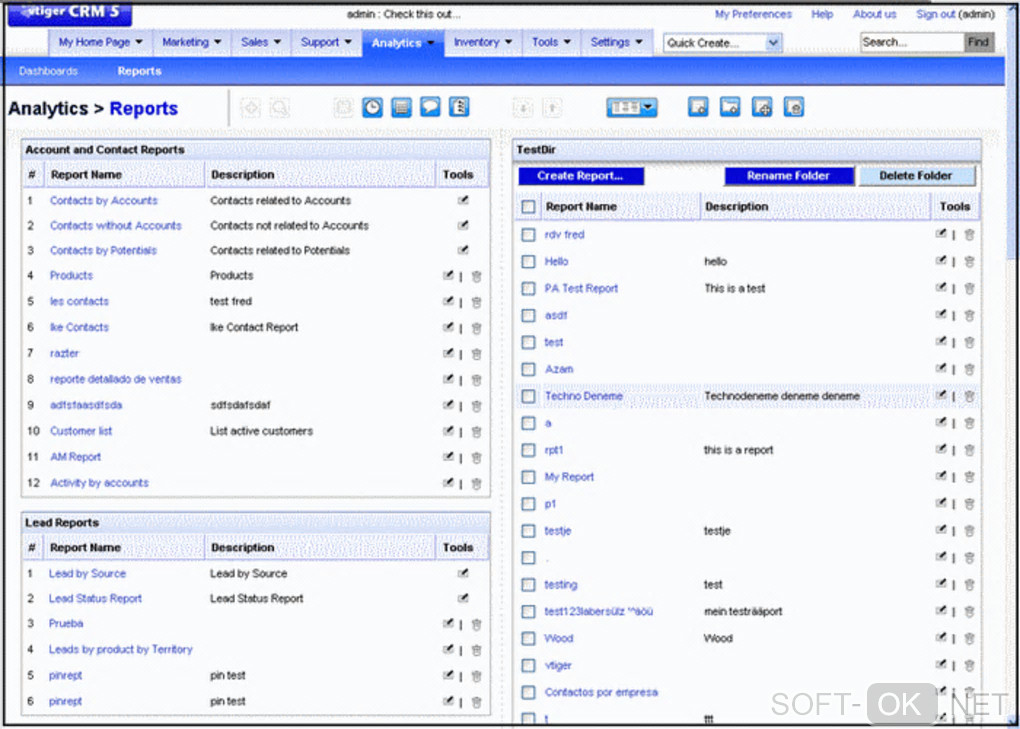Open the reporte detallado de ventas report
This screenshot has height=729, width=1020.
click(x=115, y=379)
